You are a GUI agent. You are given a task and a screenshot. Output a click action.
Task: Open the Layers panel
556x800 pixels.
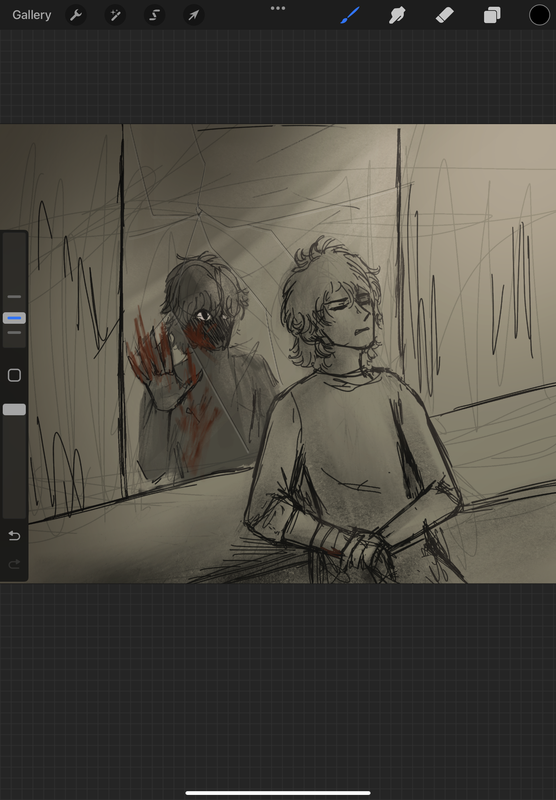492,15
